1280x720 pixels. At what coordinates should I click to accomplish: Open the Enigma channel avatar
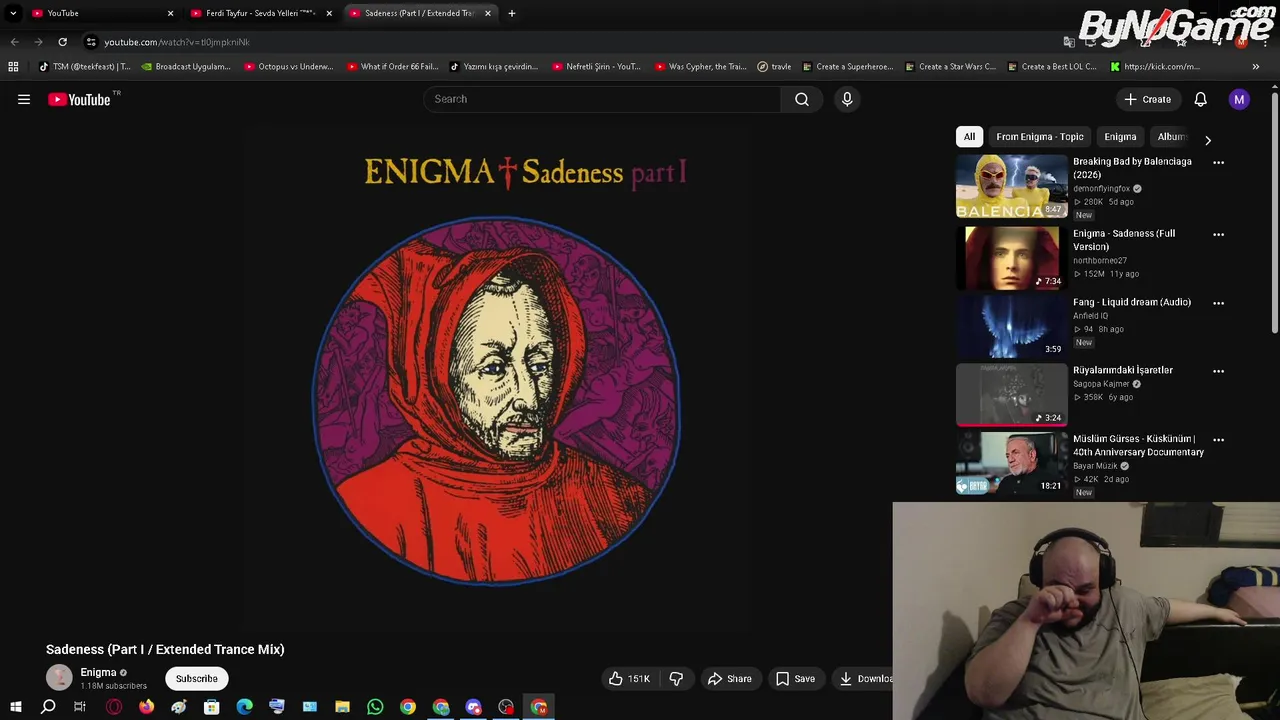point(59,678)
